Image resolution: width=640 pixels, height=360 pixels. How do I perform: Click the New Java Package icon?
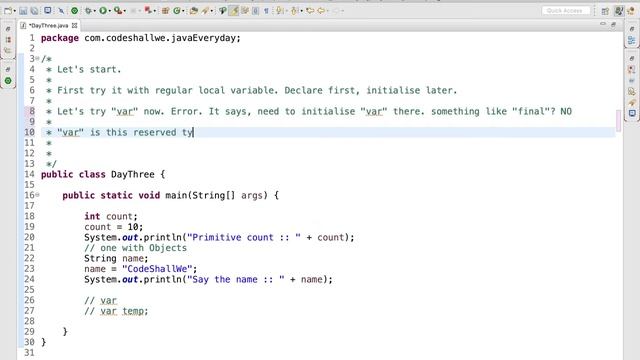pos(165,11)
